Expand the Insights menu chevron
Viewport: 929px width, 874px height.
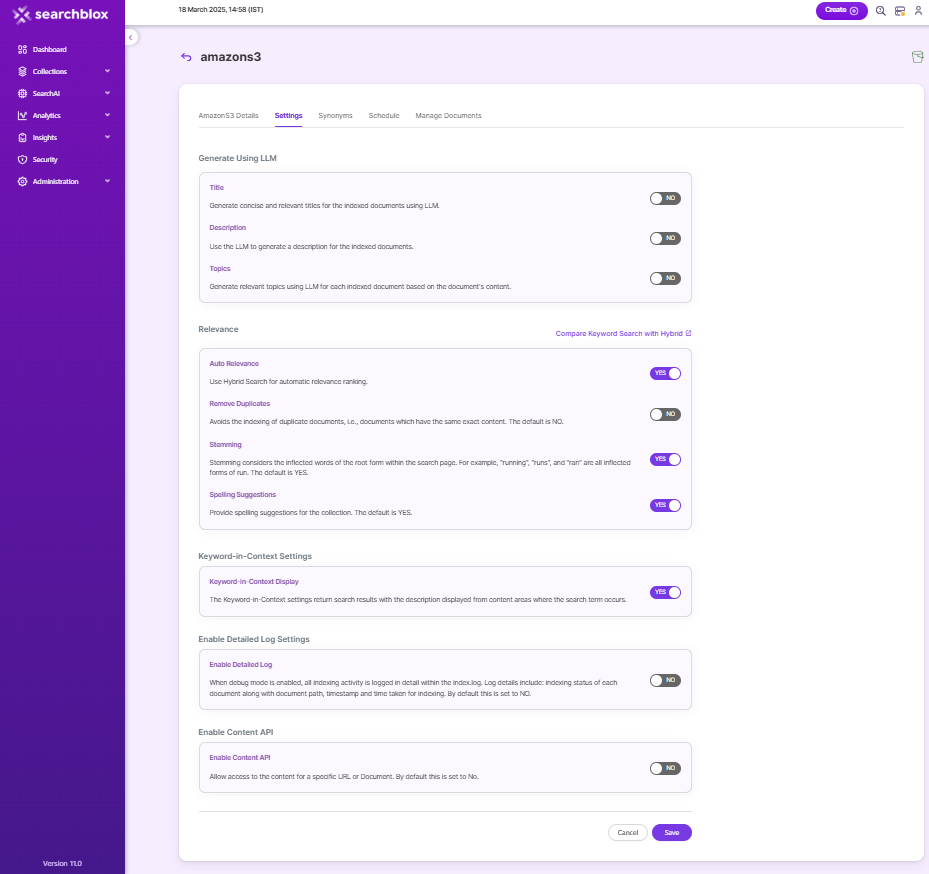(x=107, y=137)
